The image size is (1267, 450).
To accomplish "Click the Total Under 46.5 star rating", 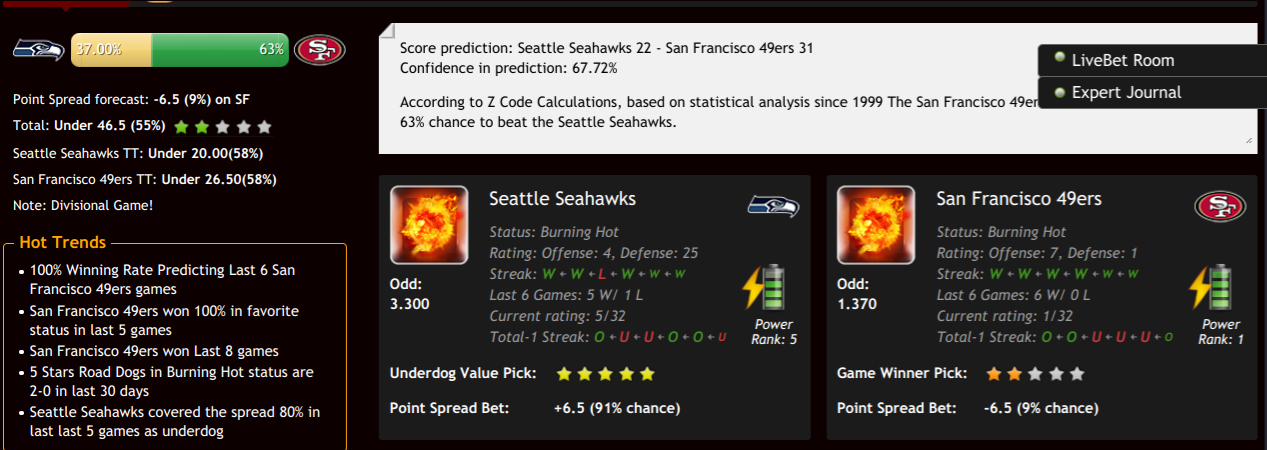I will pyautogui.click(x=222, y=128).
